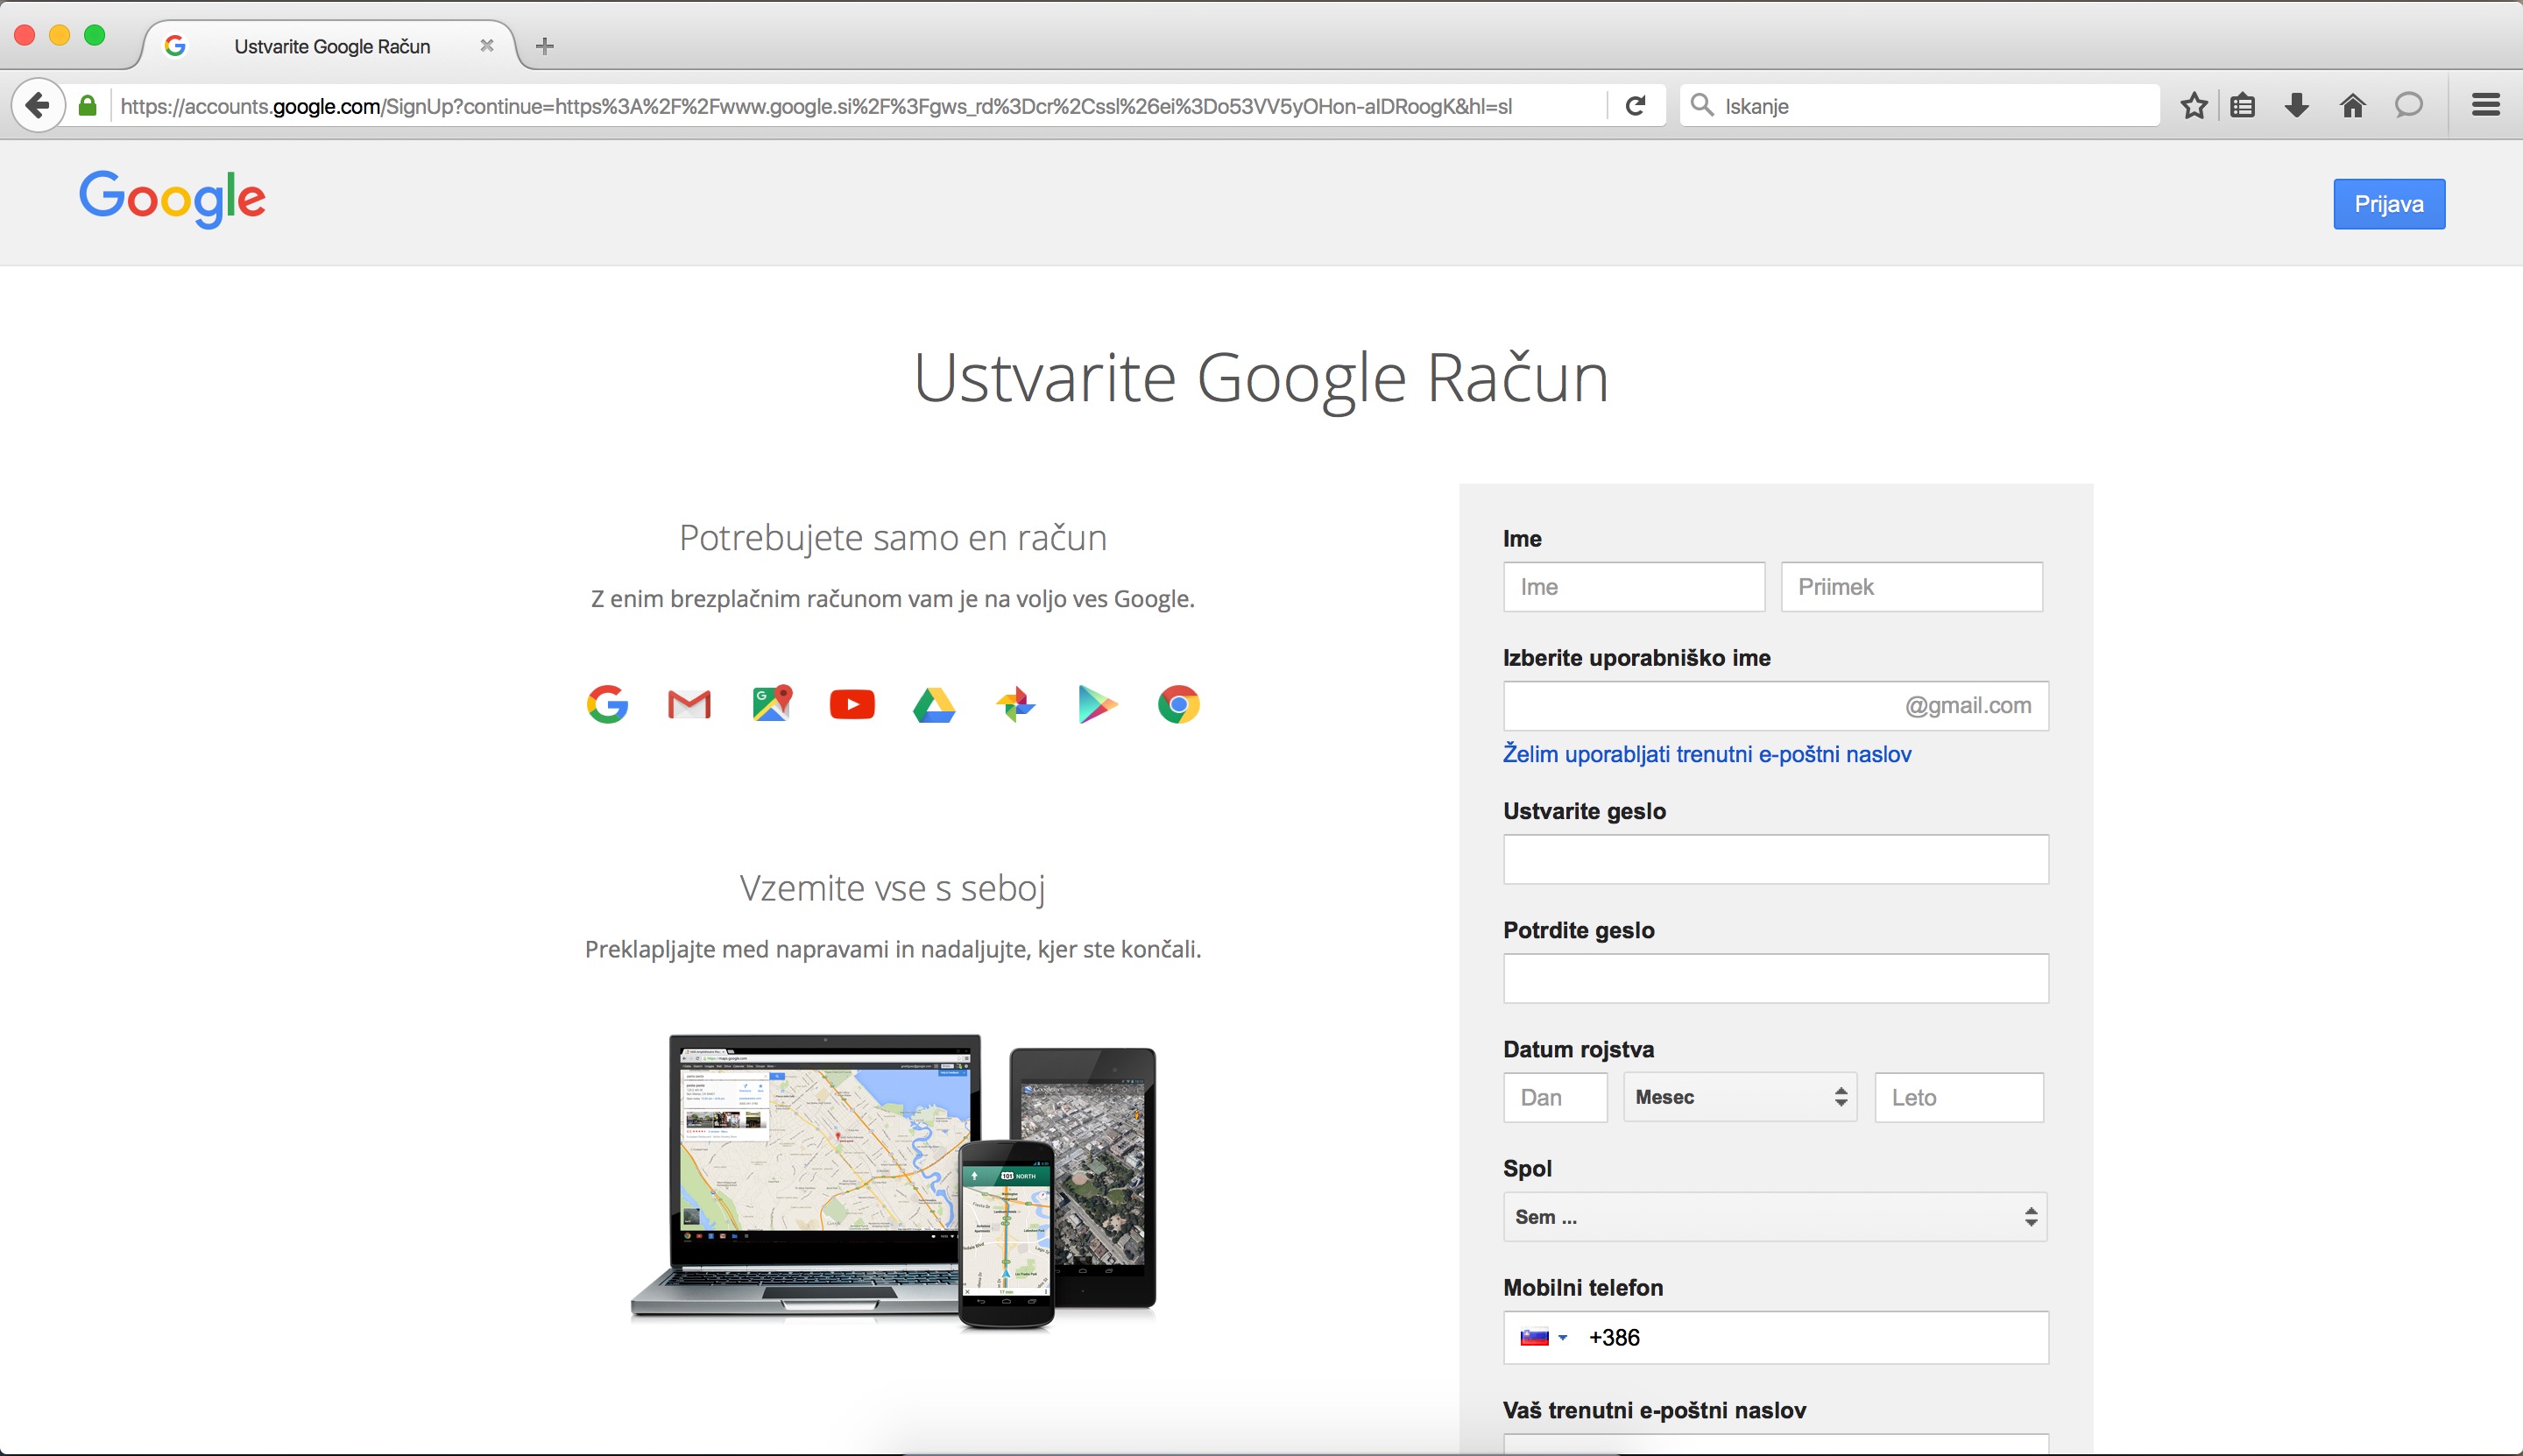Focus the +386 mobile phone field
This screenshot has height=1456, width=2523.
1776,1337
